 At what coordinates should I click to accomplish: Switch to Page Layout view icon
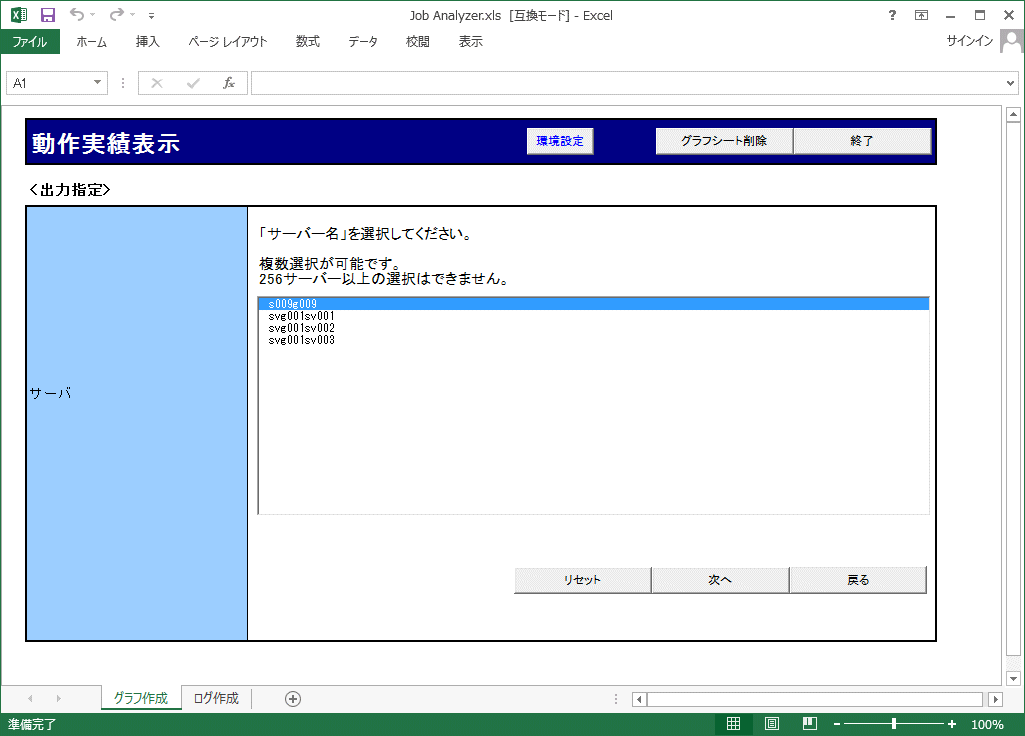771,724
